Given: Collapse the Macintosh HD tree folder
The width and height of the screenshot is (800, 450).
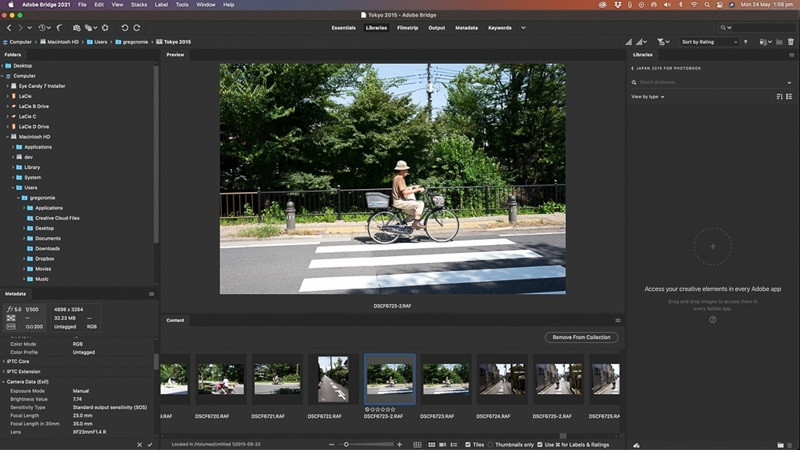Looking at the screenshot, I should (8, 137).
